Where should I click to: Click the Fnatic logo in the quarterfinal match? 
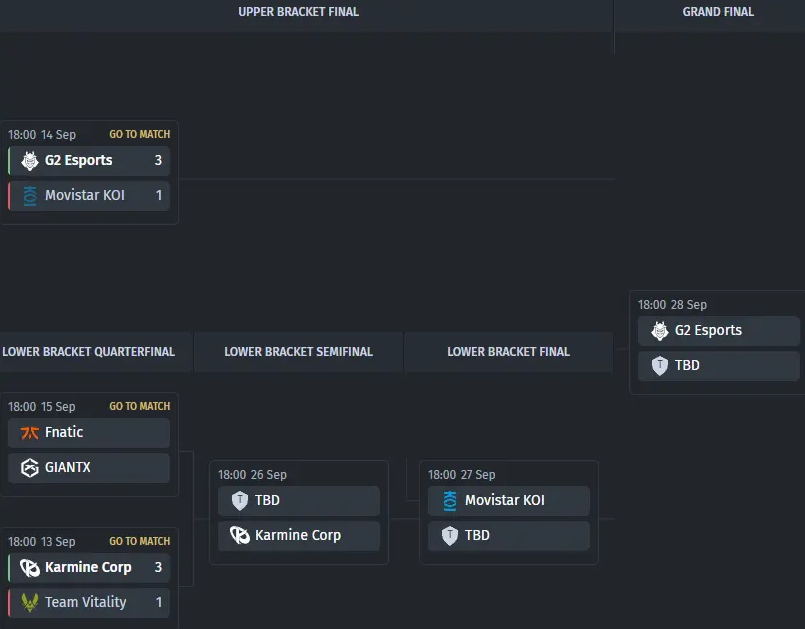(x=29, y=433)
